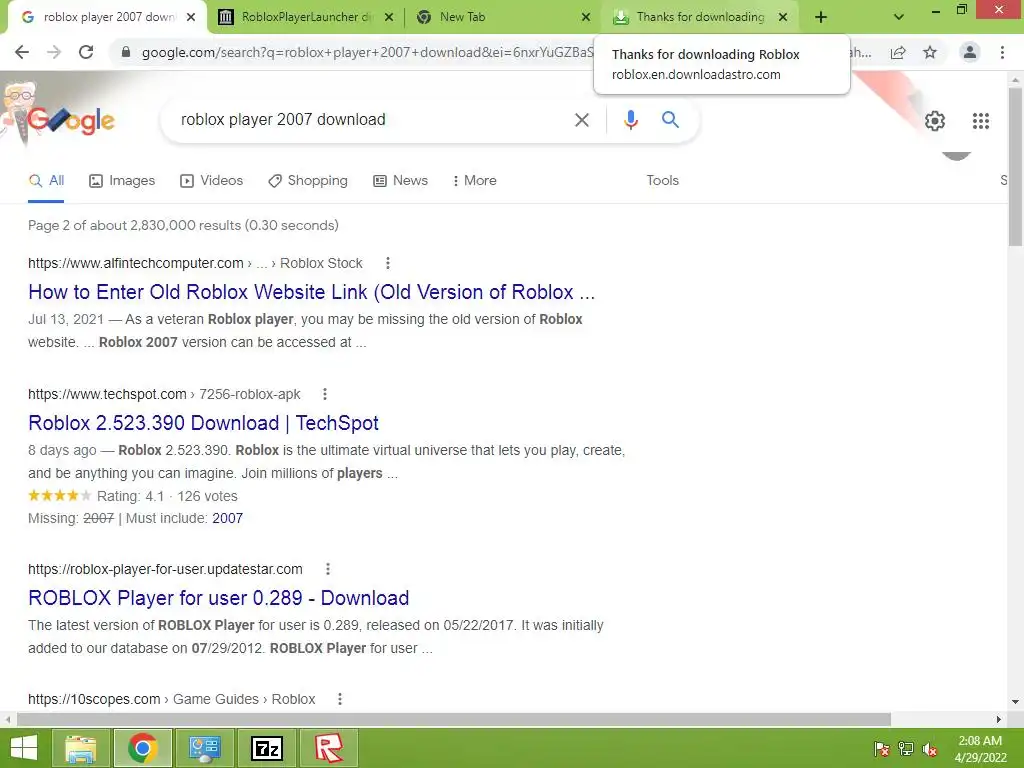This screenshot has width=1024, height=768.
Task: Share this page from address bar
Action: pos(898,52)
